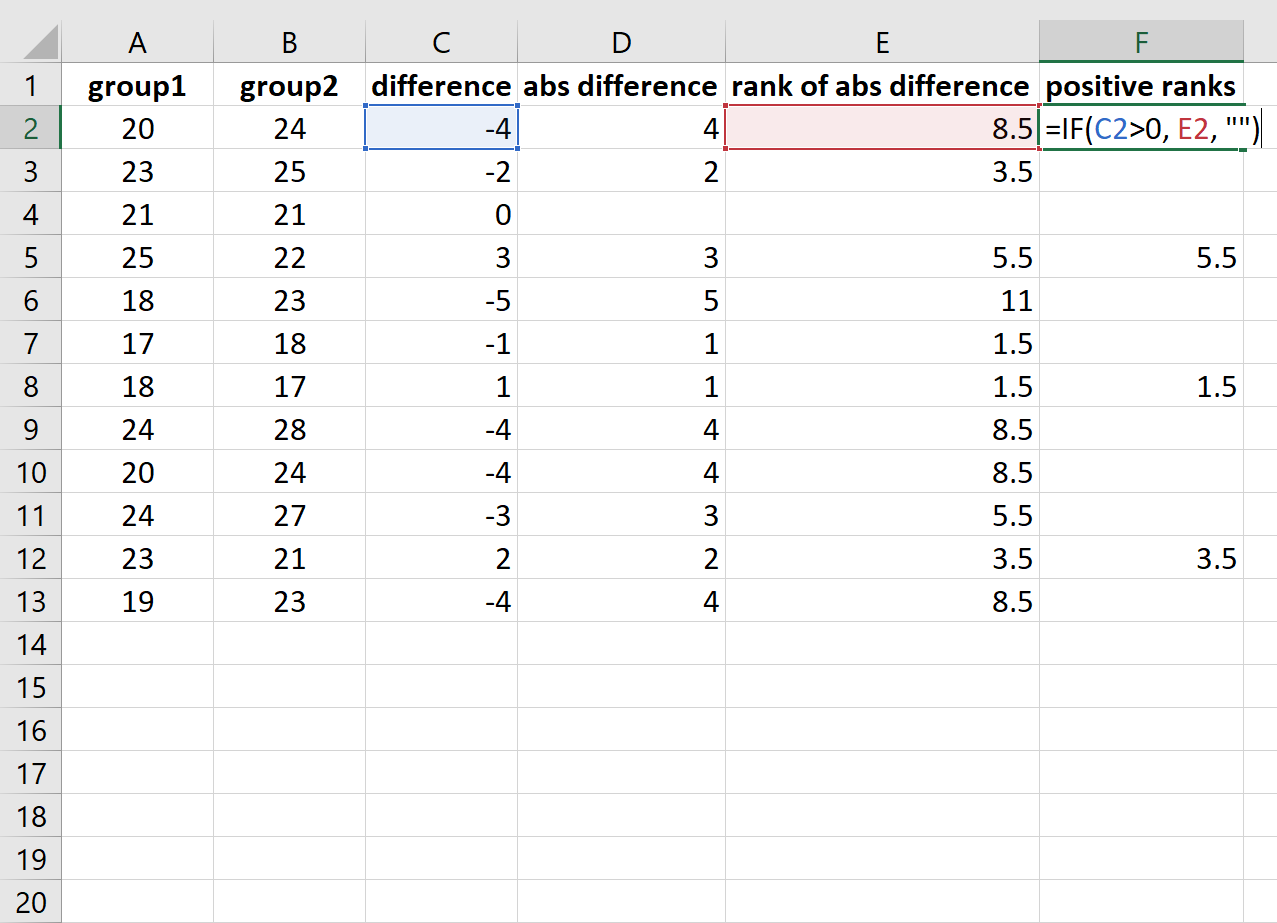Screen dimensions: 1277x923
Task: Click empty cell A15
Action: [x=137, y=687]
